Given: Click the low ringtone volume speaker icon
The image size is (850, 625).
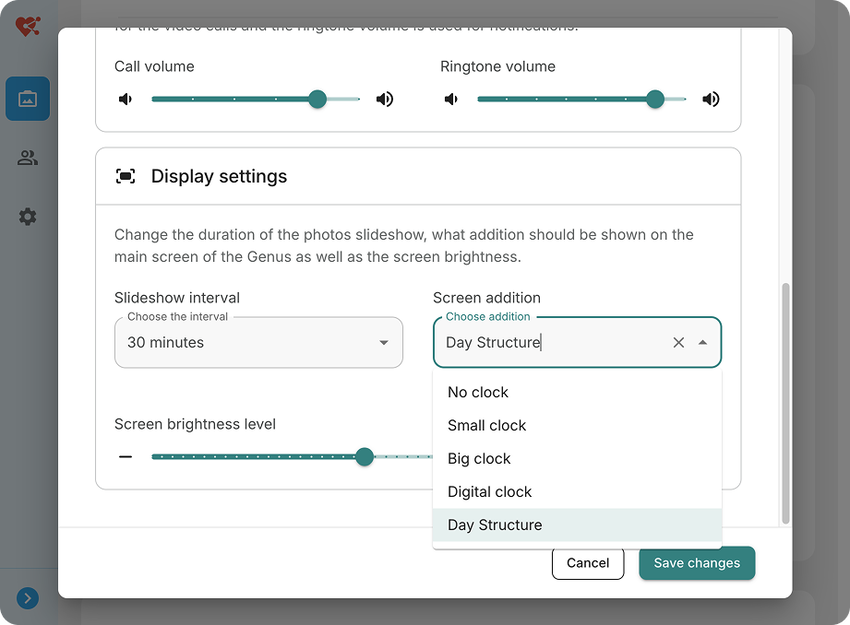Looking at the screenshot, I should click(x=451, y=99).
